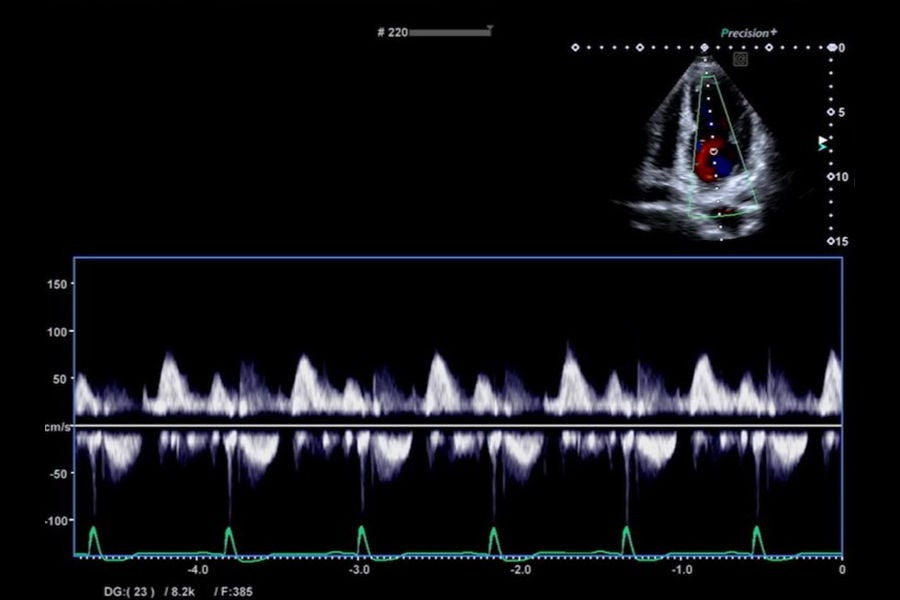Click the leftmost diamond on top ruler
This screenshot has height=600, width=900.
(x=575, y=48)
